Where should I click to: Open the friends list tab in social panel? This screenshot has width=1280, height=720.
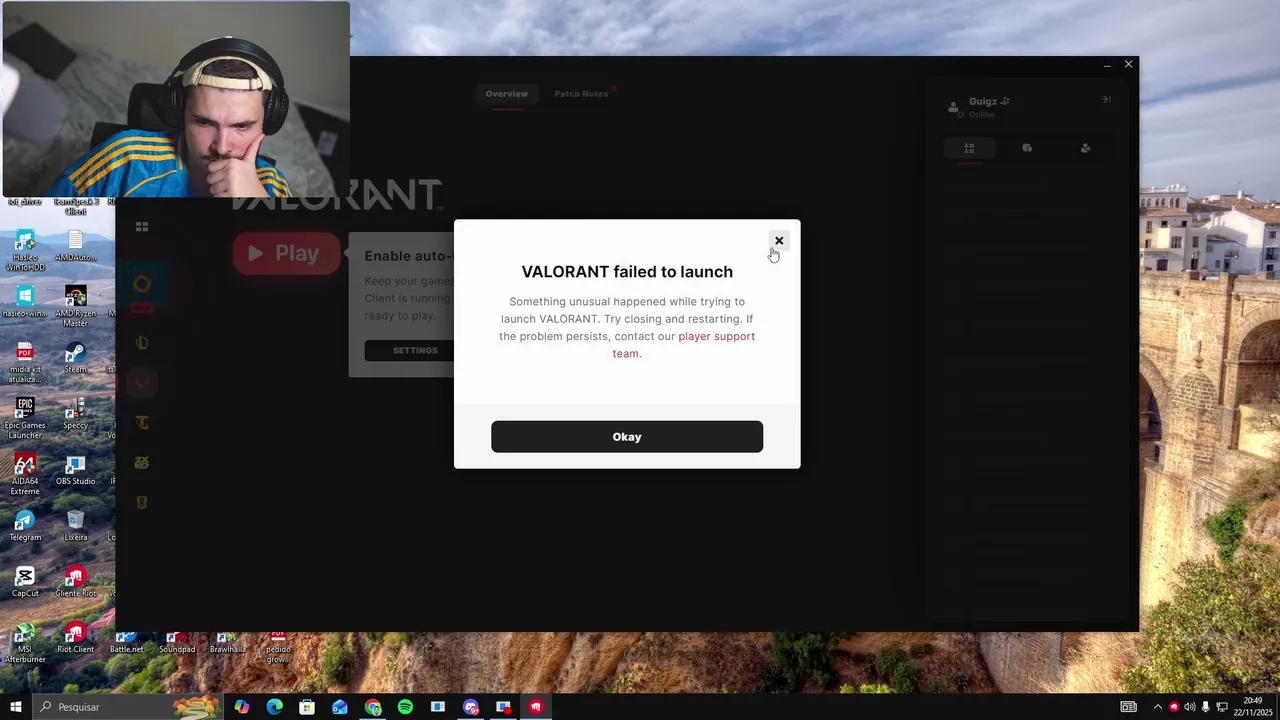pyautogui.click(x=969, y=148)
